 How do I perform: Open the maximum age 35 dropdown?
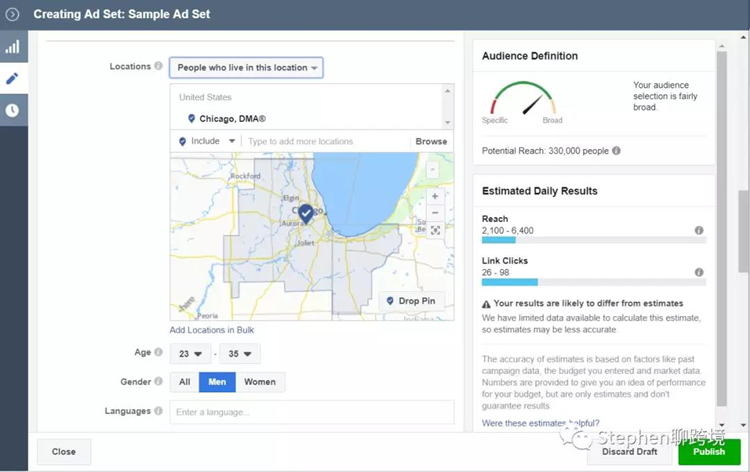click(x=240, y=354)
